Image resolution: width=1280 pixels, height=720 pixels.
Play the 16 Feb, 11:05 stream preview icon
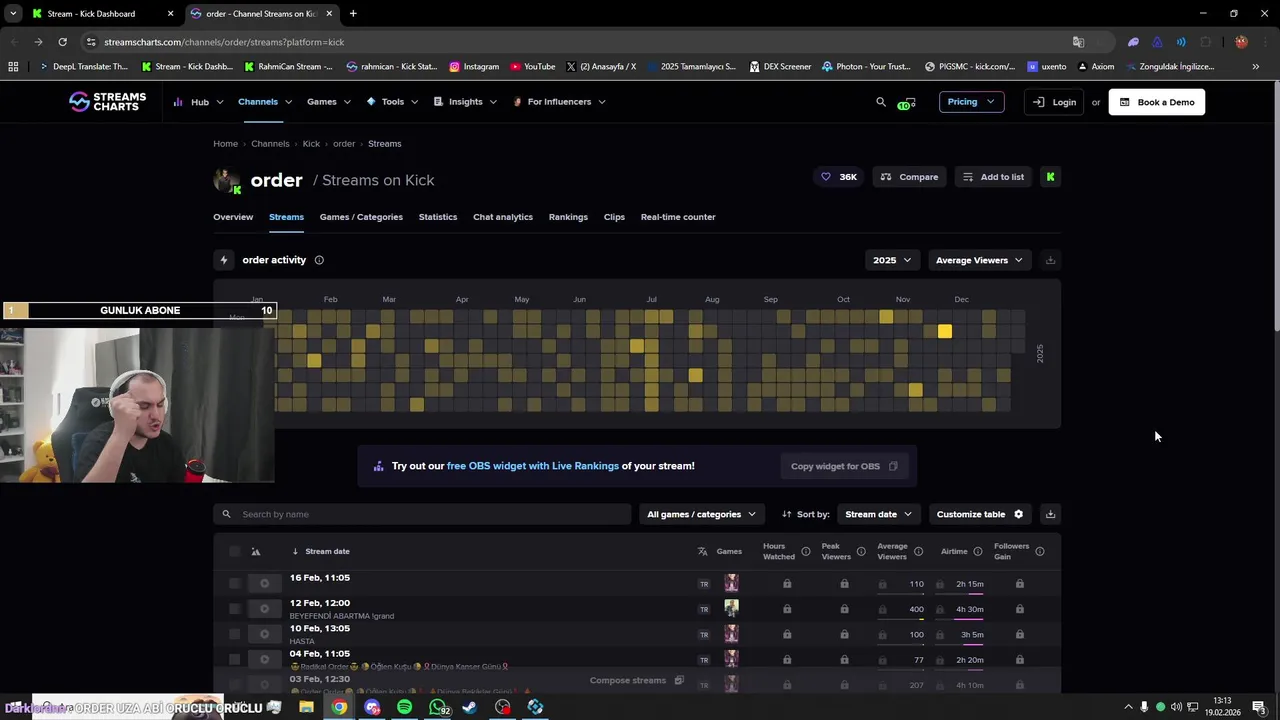[264, 584]
